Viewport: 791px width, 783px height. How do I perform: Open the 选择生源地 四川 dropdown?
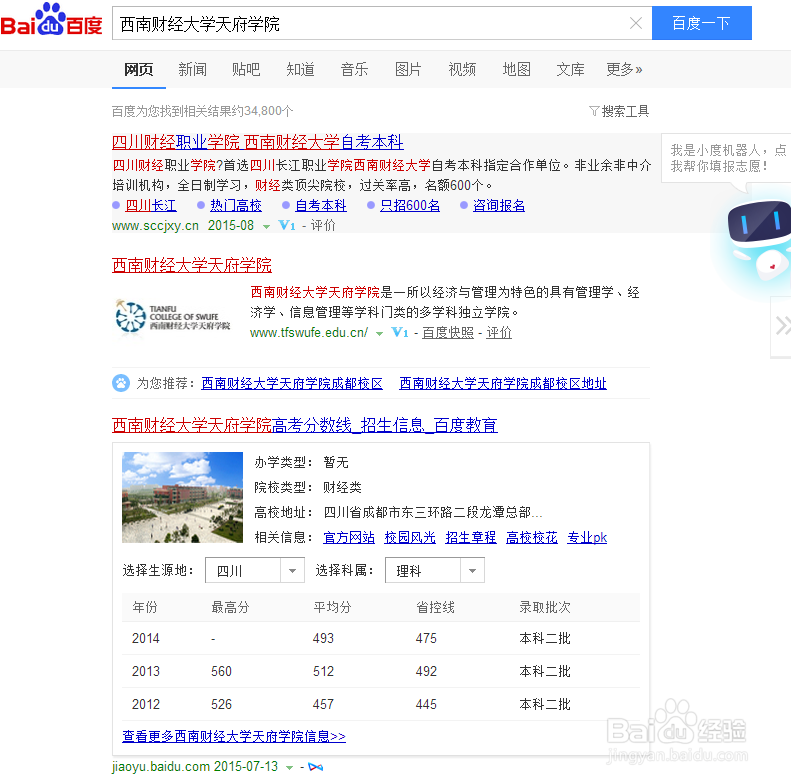click(x=255, y=570)
